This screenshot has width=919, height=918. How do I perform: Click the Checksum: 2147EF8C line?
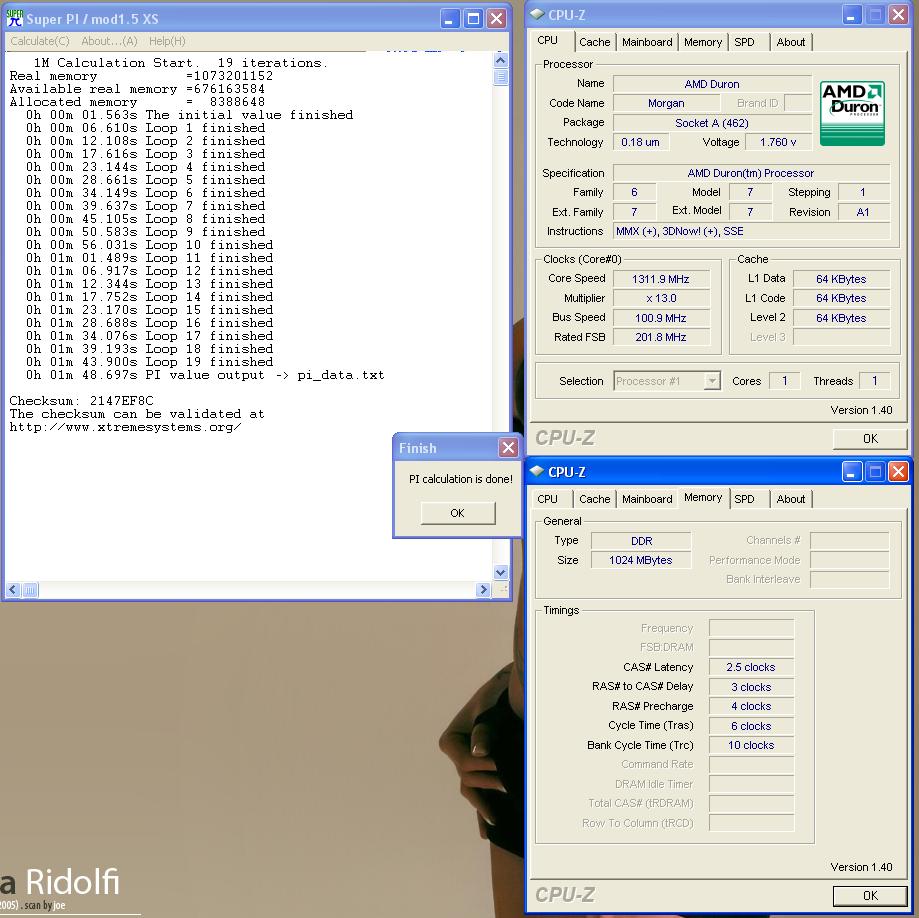pos(81,401)
